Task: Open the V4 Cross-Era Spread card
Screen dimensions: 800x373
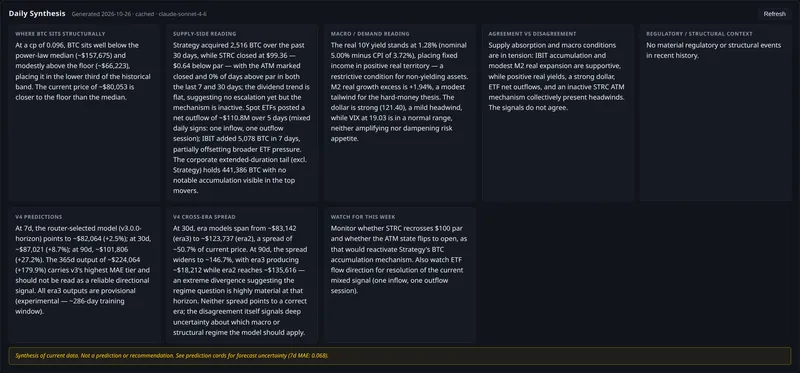Action: coord(242,275)
